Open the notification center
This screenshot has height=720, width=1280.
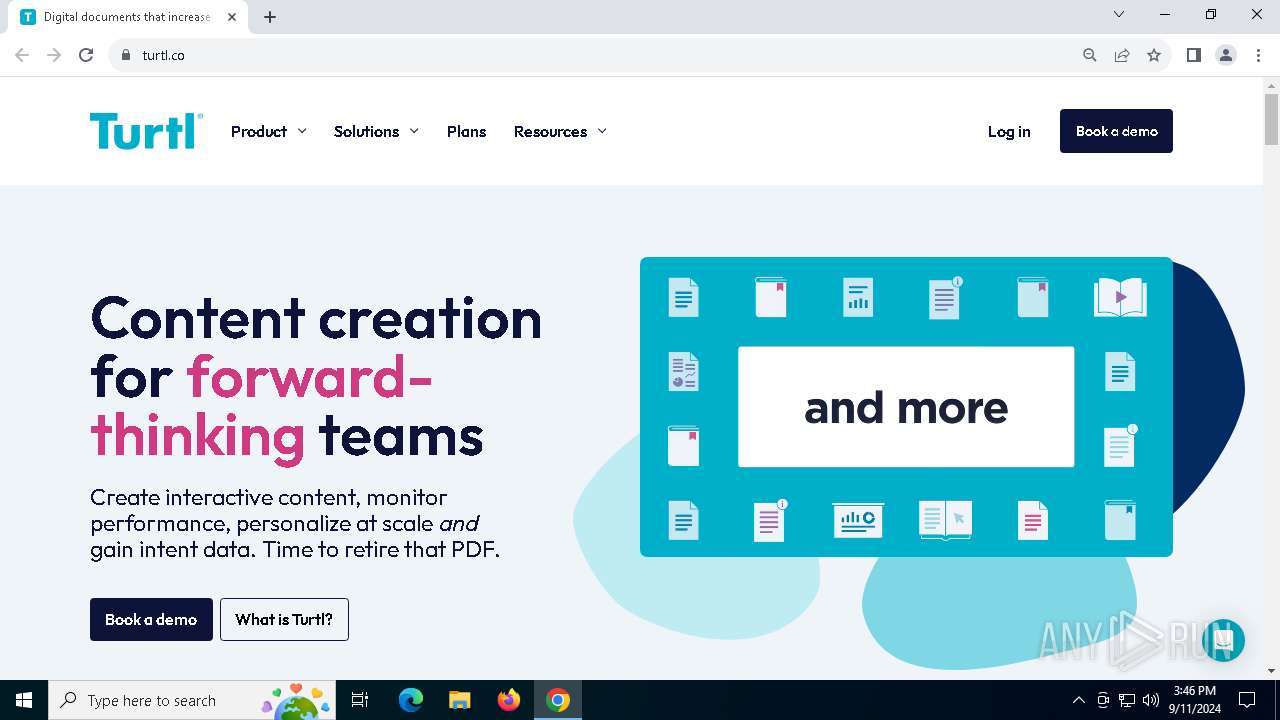[x=1247, y=700]
